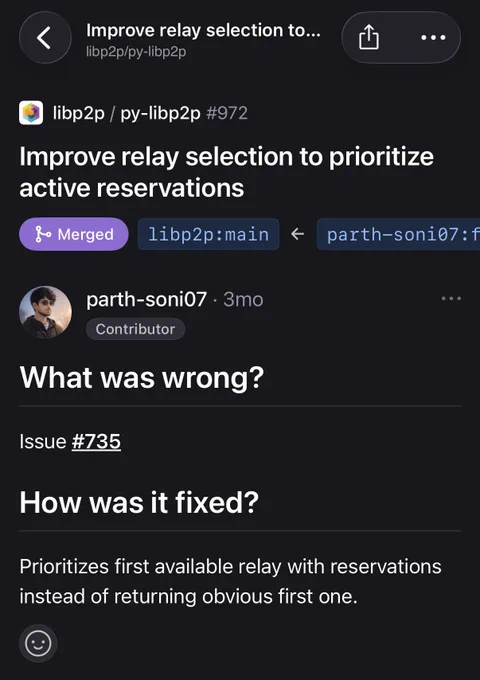Tap the arrow between branch labels
The image size is (480, 680).
click(x=297, y=234)
